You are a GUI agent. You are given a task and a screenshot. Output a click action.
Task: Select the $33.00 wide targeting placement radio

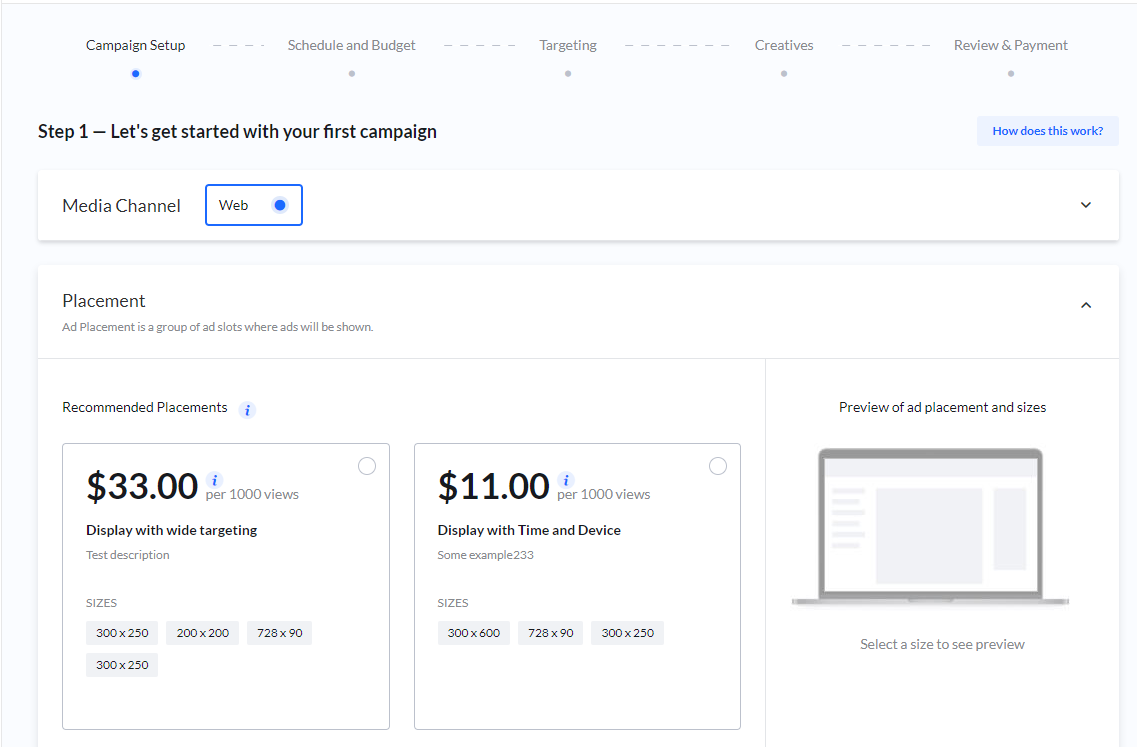click(x=367, y=466)
